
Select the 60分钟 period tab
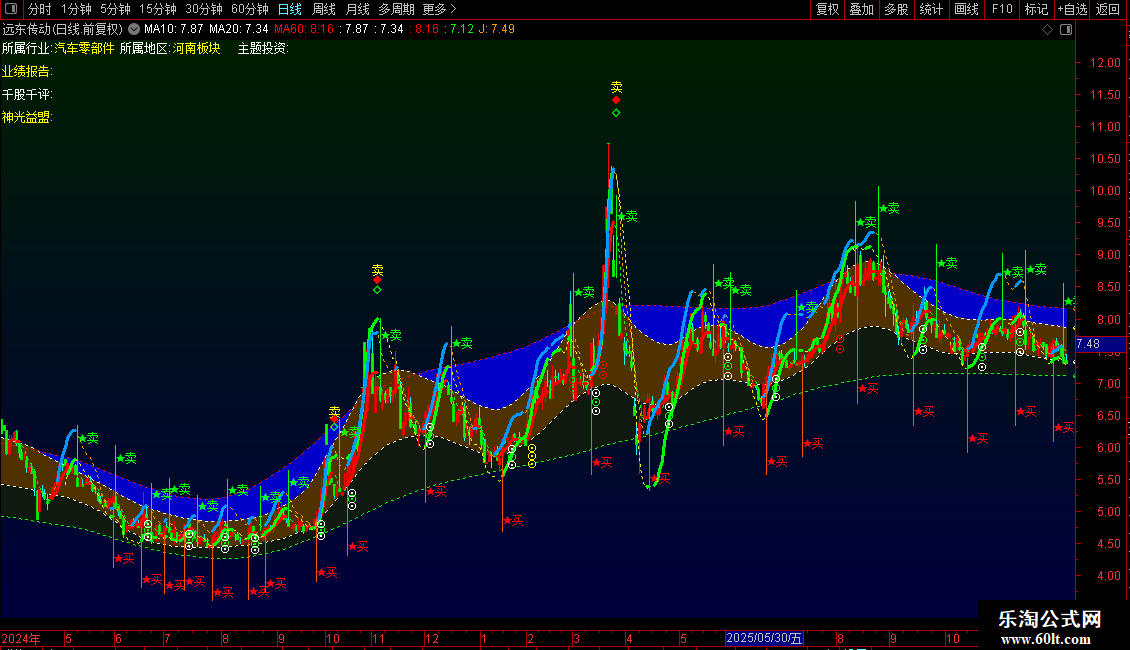coord(250,9)
